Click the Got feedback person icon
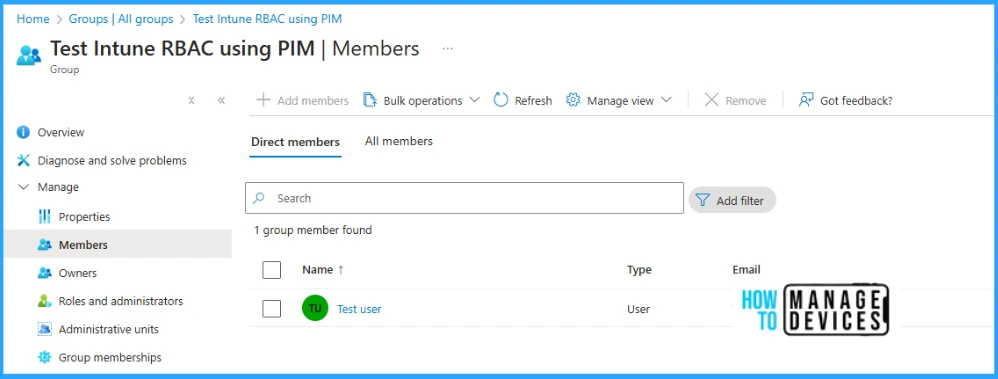This screenshot has width=998, height=379. click(806, 100)
